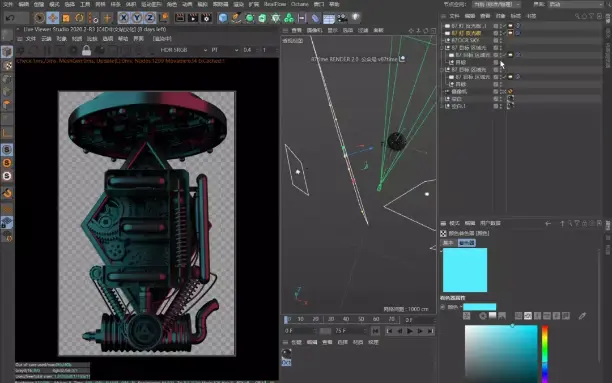This screenshot has width=612, height=383.
Task: Open the first menu in Live Viewer menu bar
Action: tap(30, 39)
